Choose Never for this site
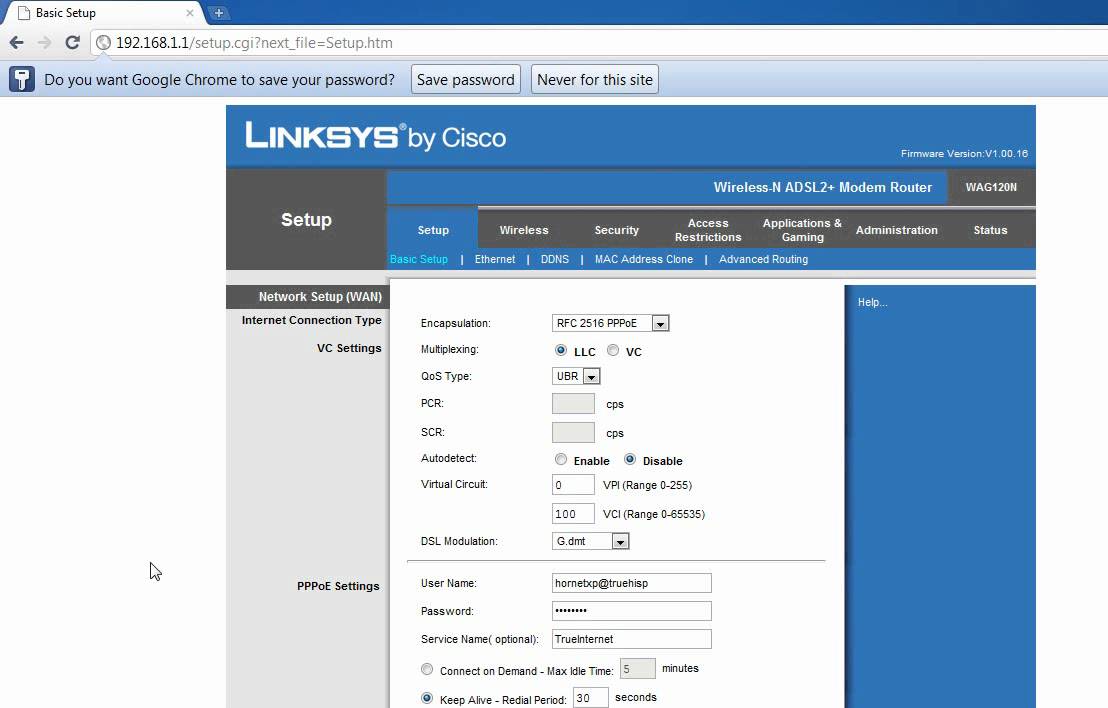This screenshot has width=1108, height=708. (x=594, y=79)
